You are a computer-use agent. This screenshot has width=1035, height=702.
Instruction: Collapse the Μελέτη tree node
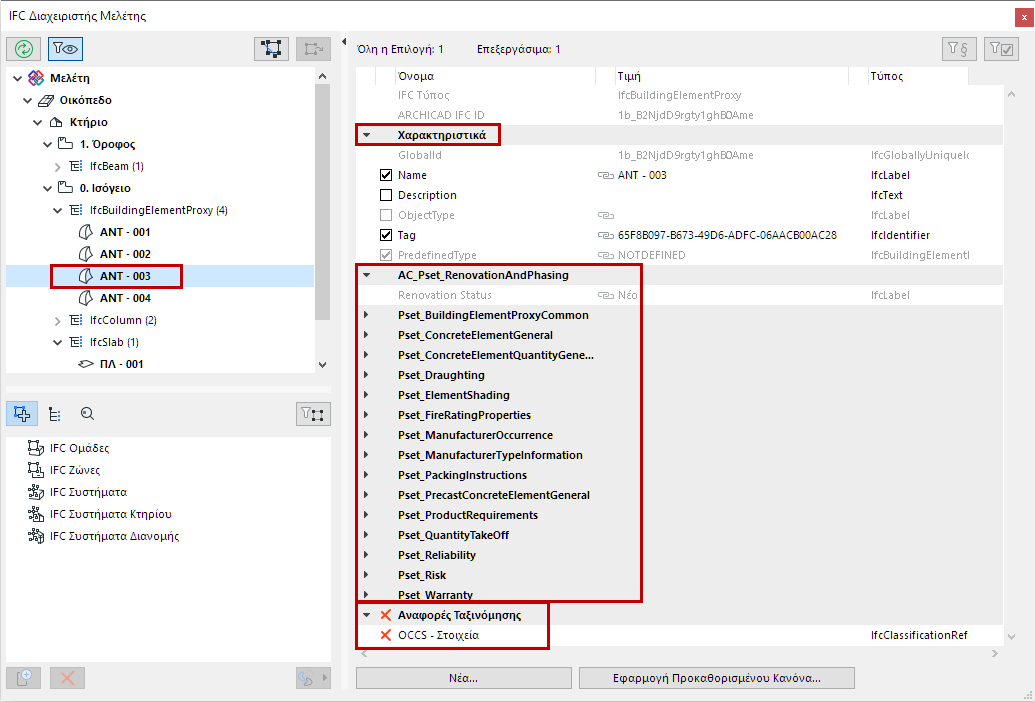[x=18, y=79]
